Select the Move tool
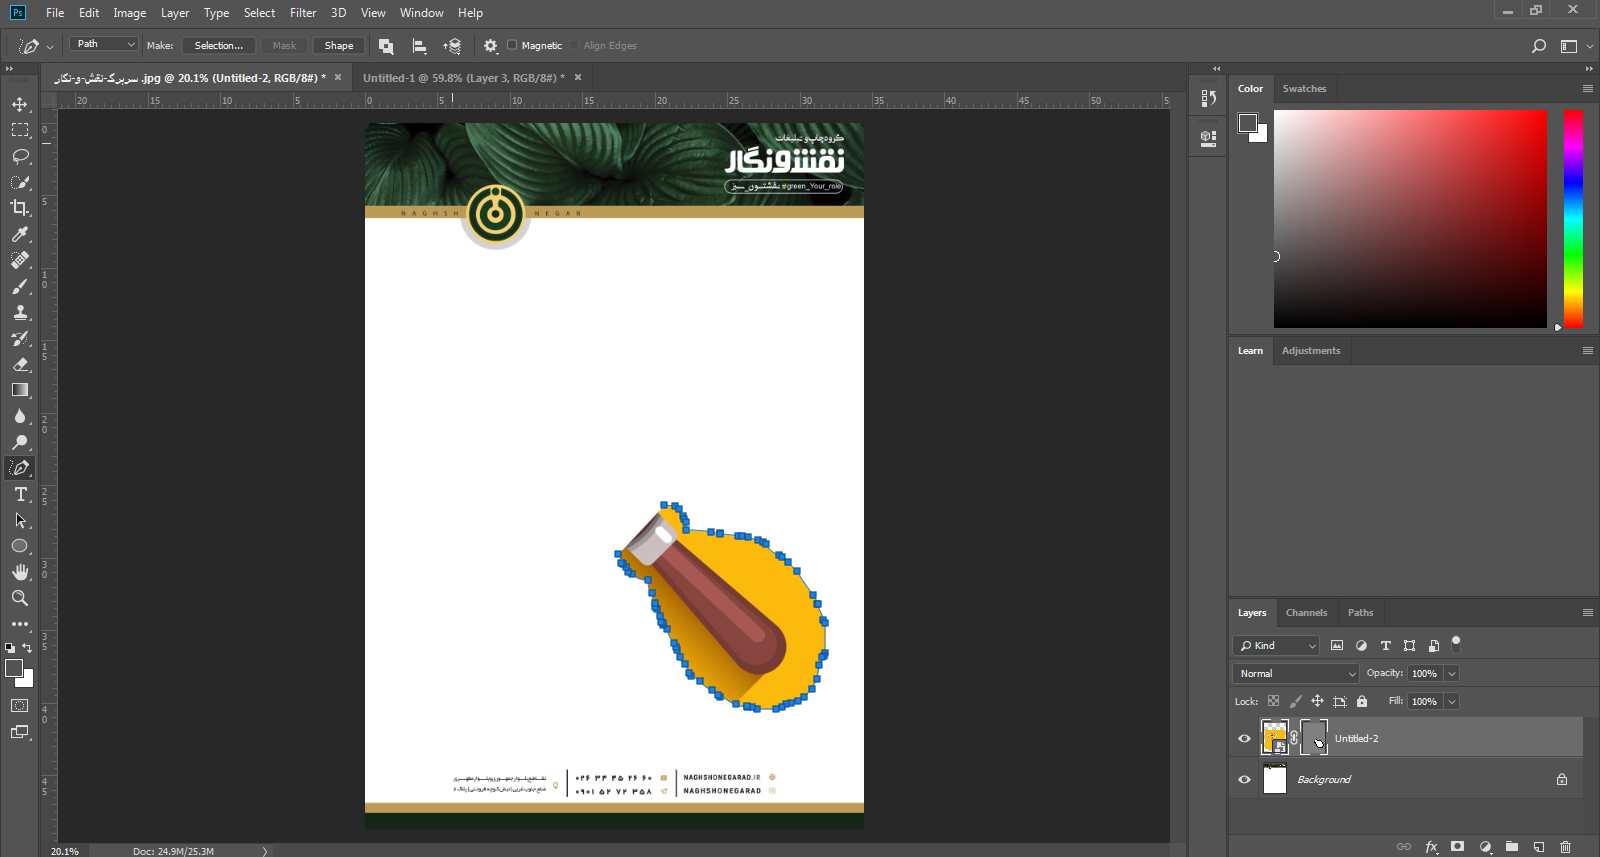This screenshot has height=857, width=1600. 20,104
